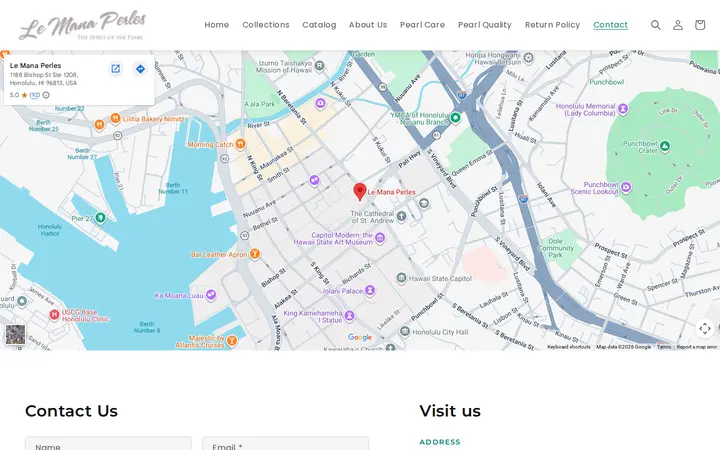The width and height of the screenshot is (720, 450).
Task: Open Contact menu item
Action: click(610, 25)
